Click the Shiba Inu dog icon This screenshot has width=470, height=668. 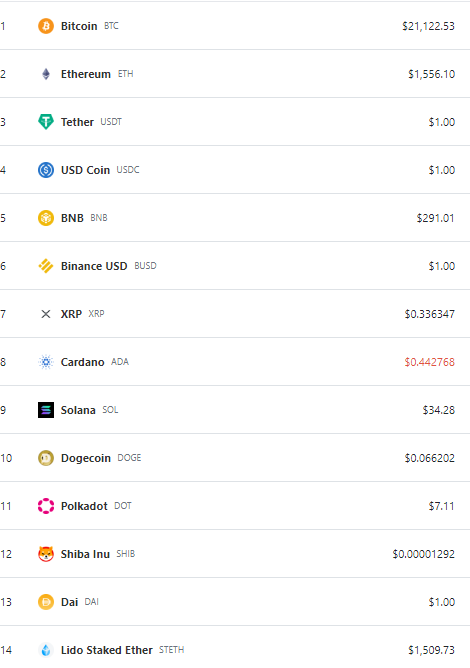tap(46, 554)
